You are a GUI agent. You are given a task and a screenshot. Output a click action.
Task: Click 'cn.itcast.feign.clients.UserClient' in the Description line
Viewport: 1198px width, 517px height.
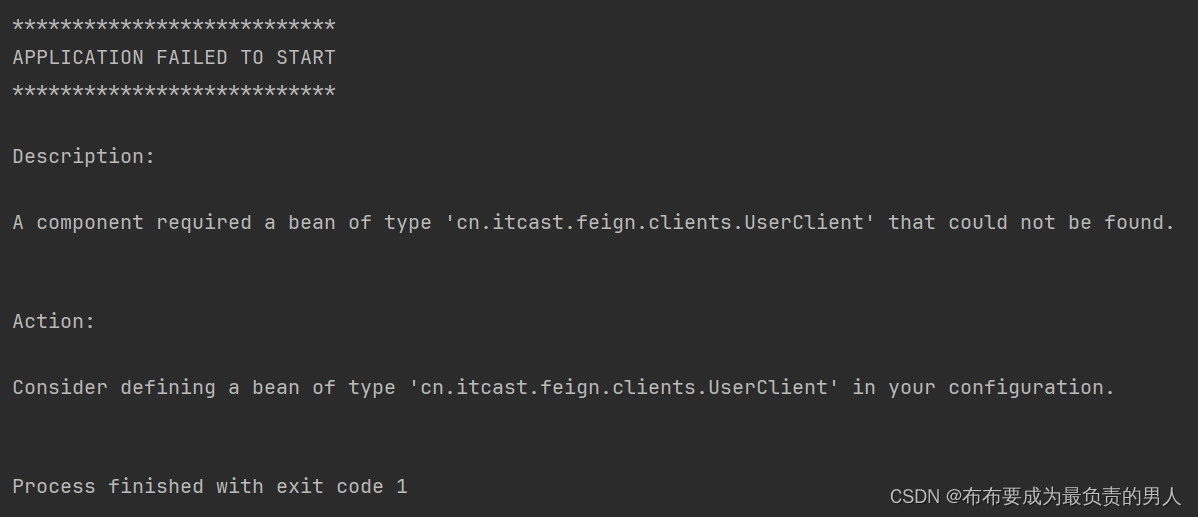[x=660, y=223]
